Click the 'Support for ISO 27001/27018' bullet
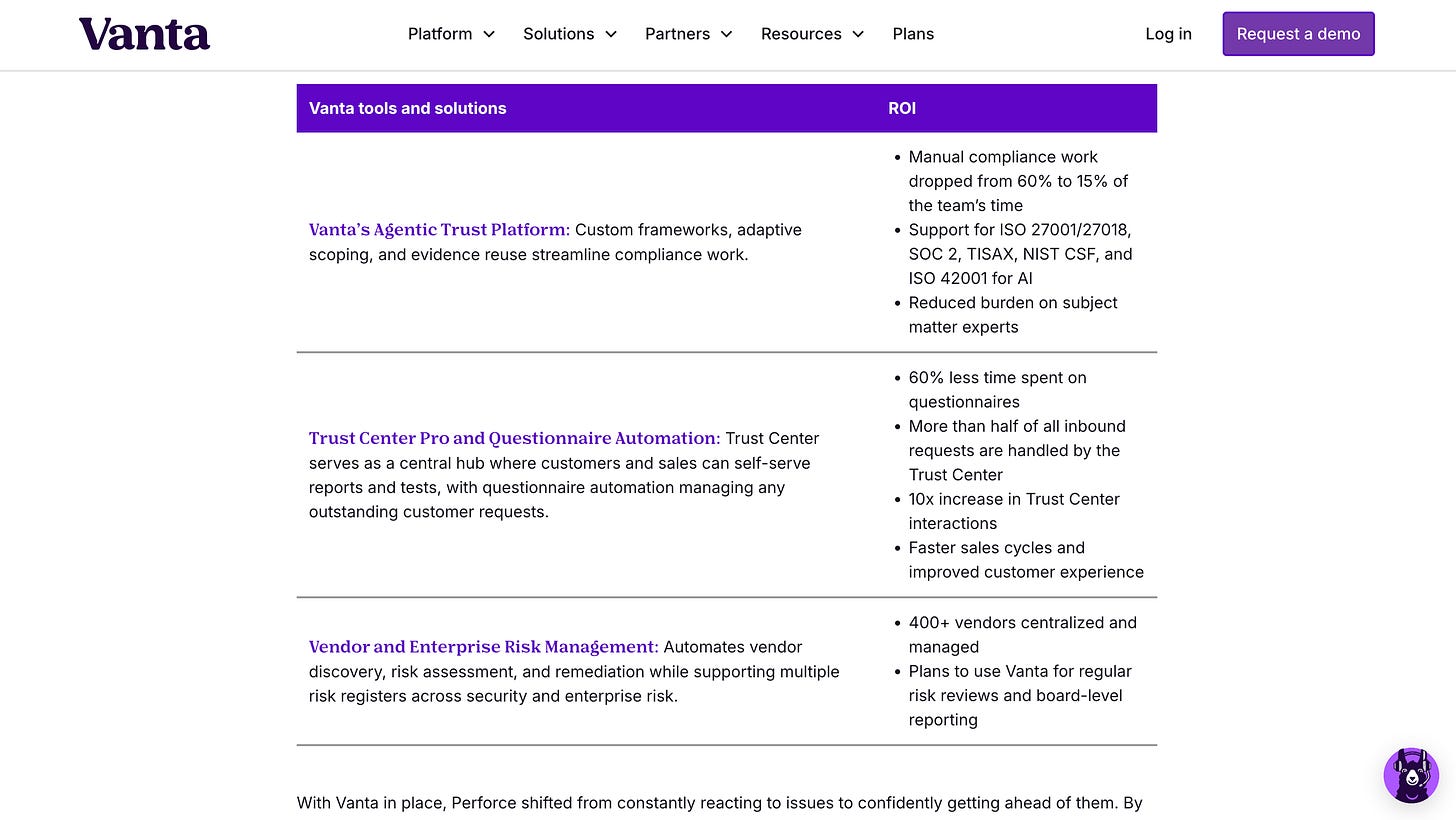Screen dimensions: 1456x820 [x=1020, y=254]
